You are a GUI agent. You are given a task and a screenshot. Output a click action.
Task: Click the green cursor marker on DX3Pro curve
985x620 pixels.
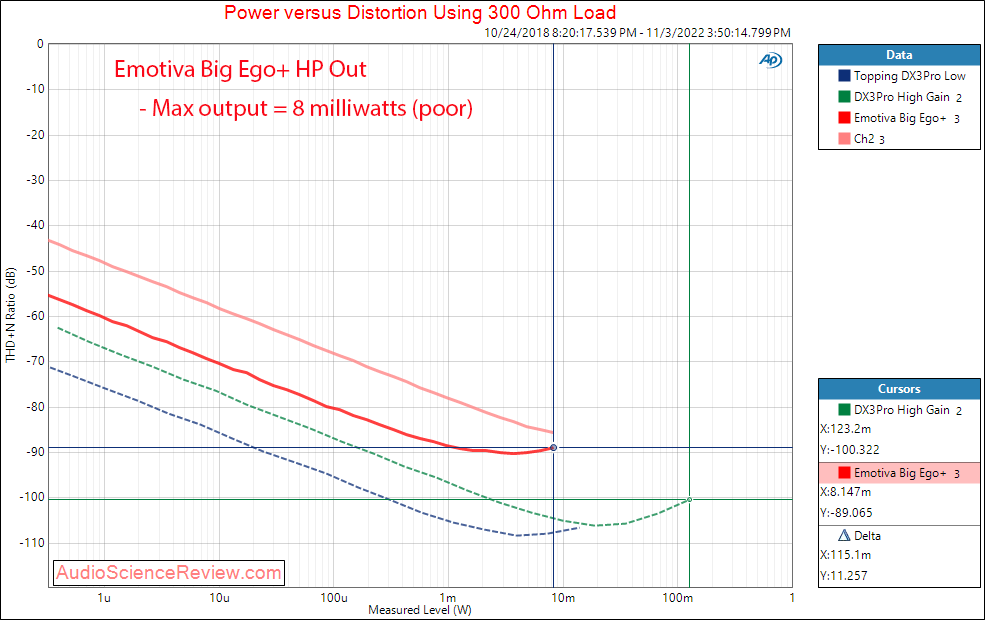[x=689, y=500]
